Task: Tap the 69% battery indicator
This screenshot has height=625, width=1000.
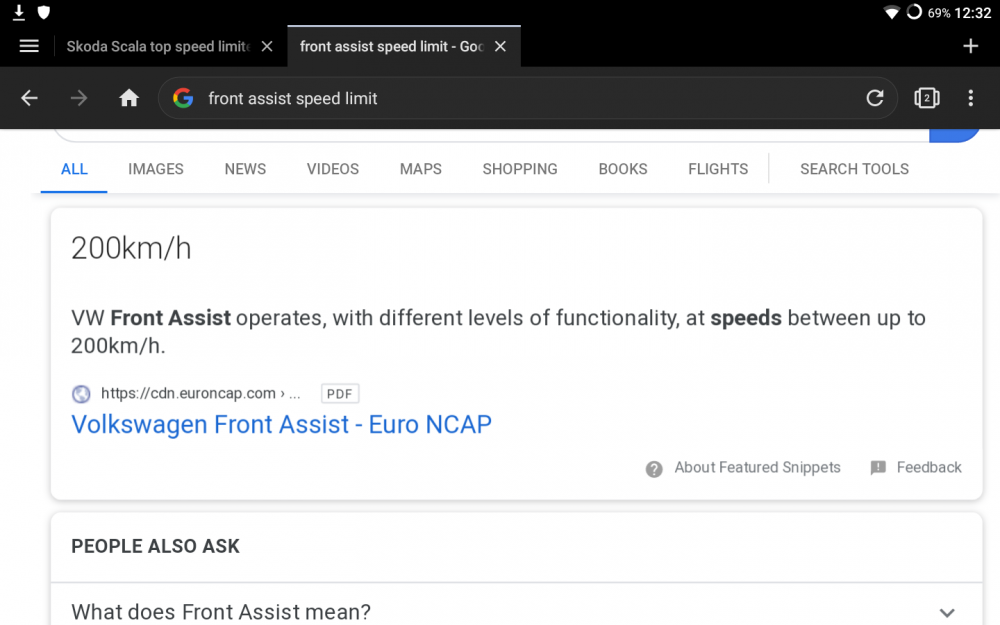Action: 938,13
